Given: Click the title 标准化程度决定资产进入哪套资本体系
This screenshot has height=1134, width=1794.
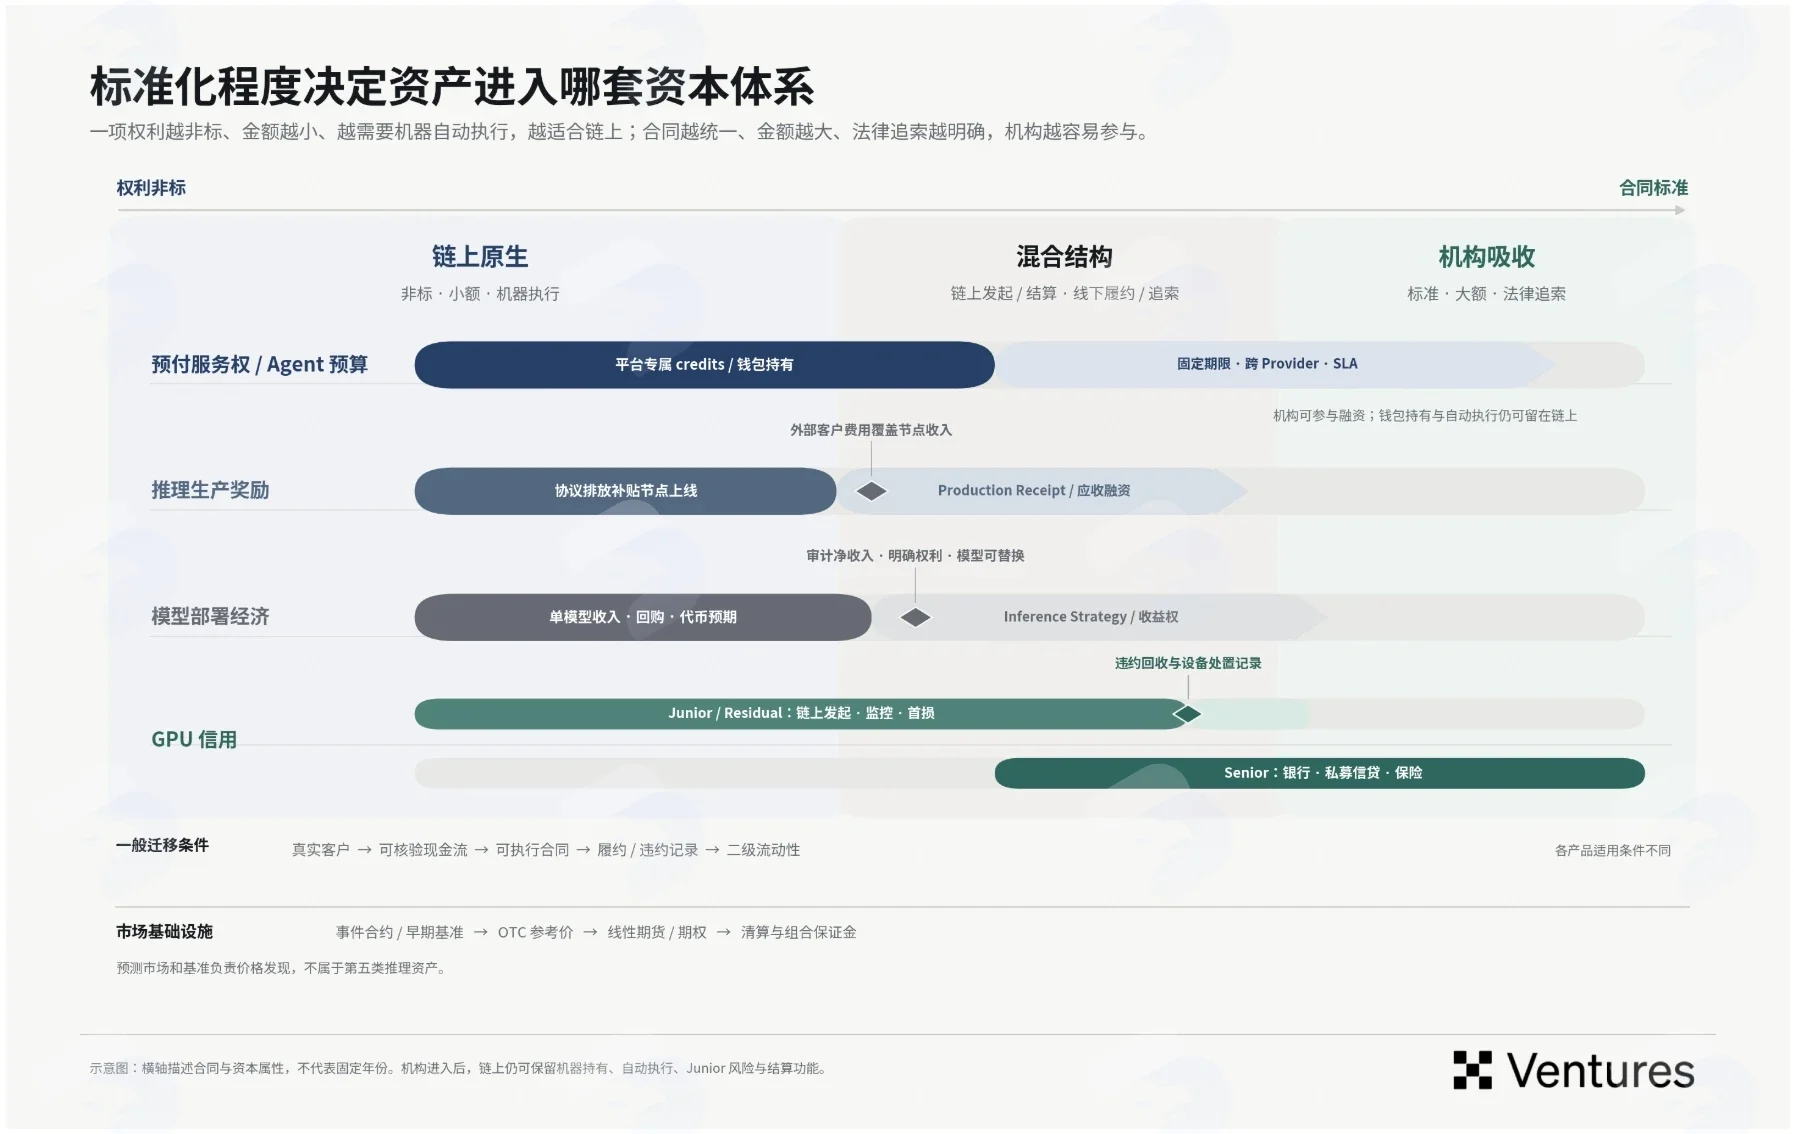Looking at the screenshot, I should tap(452, 87).
